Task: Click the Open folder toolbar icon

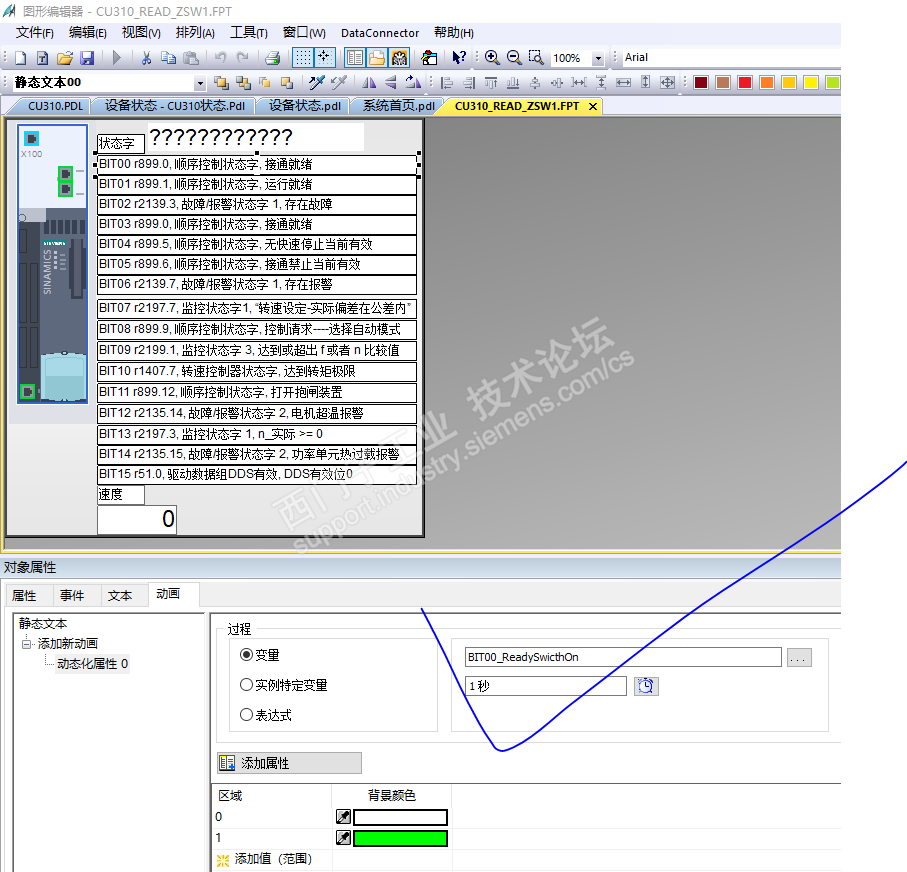Action: pyautogui.click(x=65, y=57)
